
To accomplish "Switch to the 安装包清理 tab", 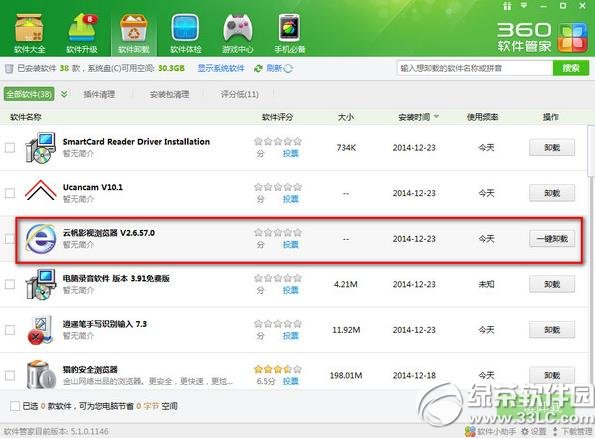I will pos(169,94).
